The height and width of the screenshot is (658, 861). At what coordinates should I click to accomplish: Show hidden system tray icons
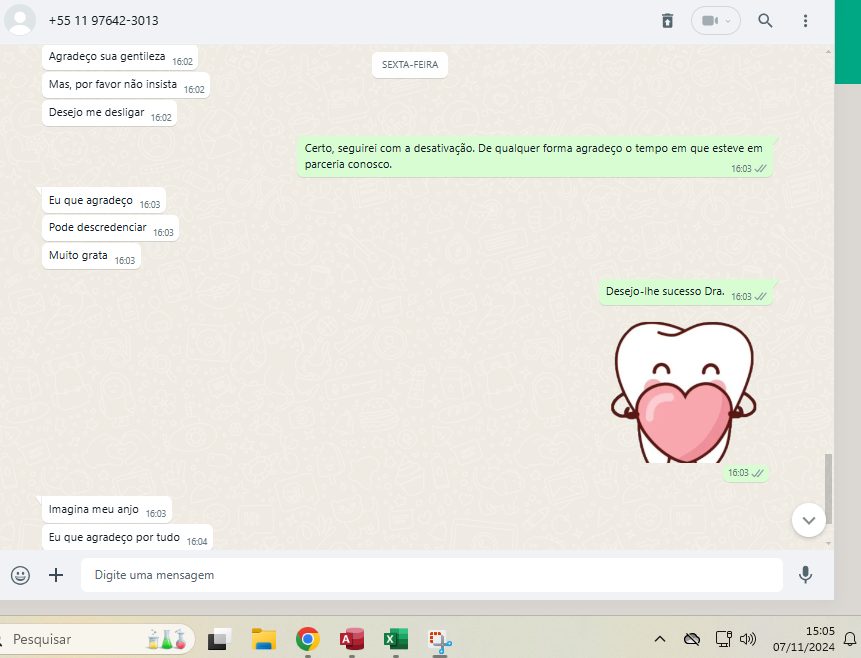click(x=660, y=639)
